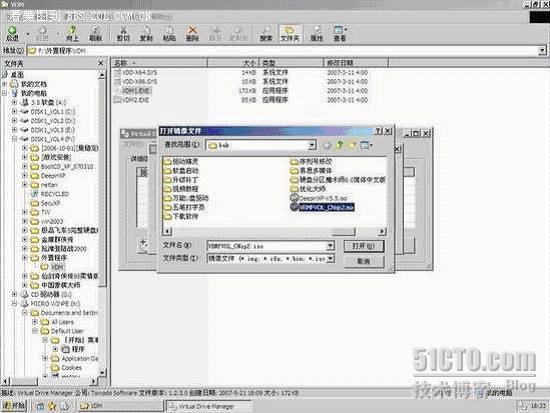
Task: Click the Cut (剪切) toolbar icon
Action: coord(123,34)
